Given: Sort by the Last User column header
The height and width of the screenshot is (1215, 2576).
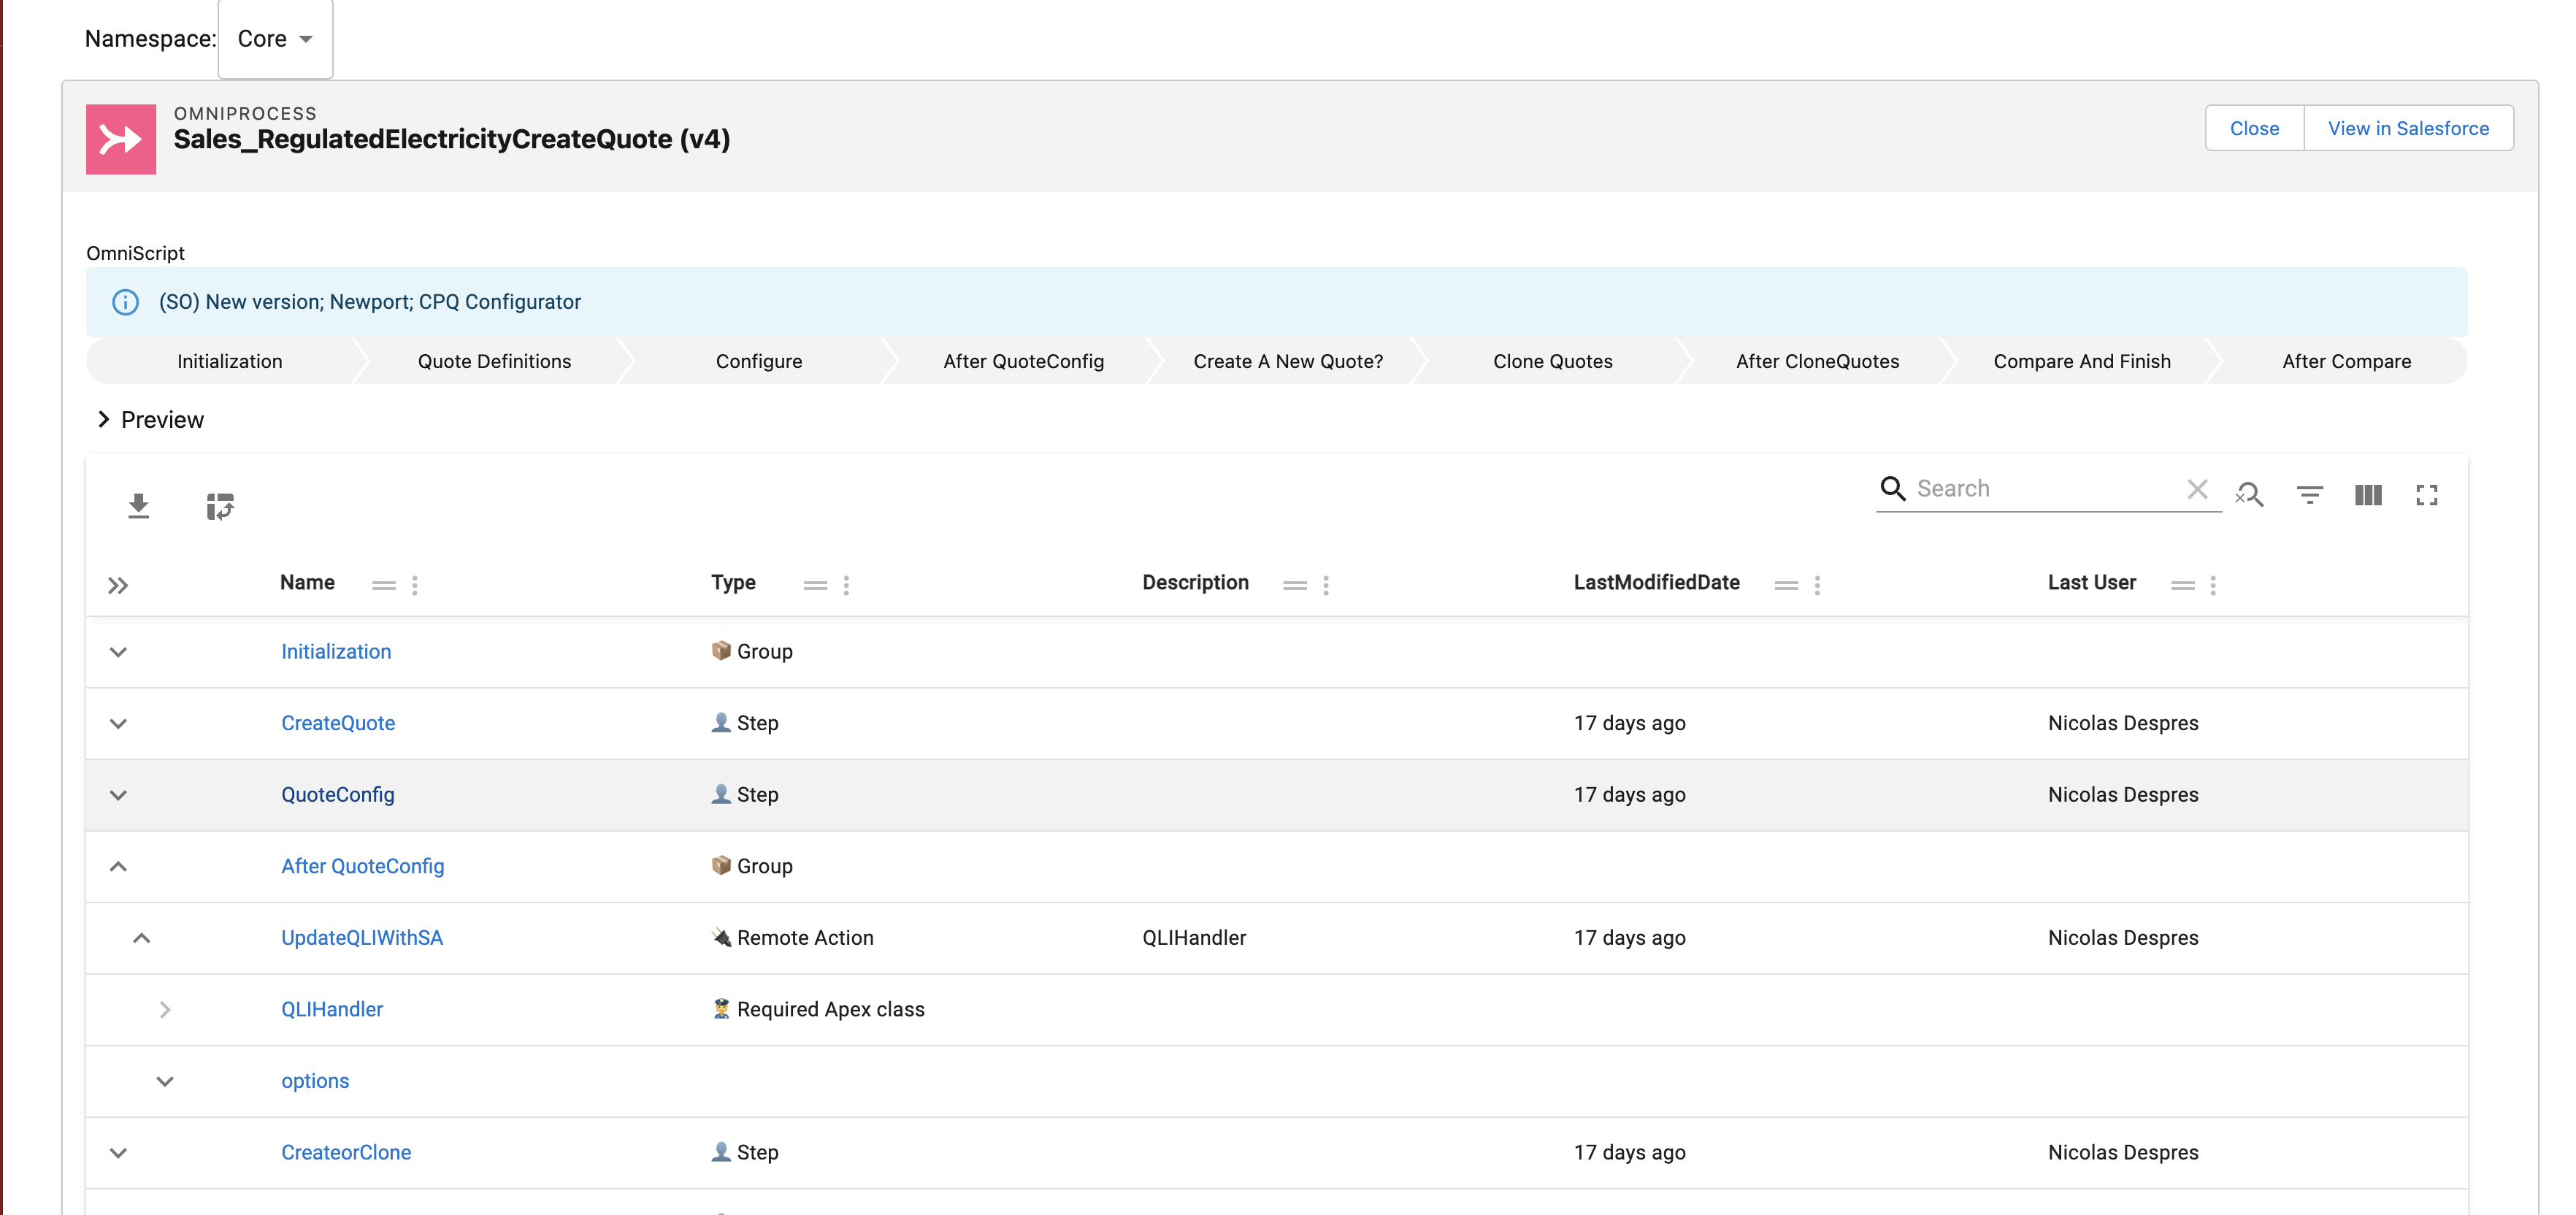Looking at the screenshot, I should pyautogui.click(x=2091, y=582).
